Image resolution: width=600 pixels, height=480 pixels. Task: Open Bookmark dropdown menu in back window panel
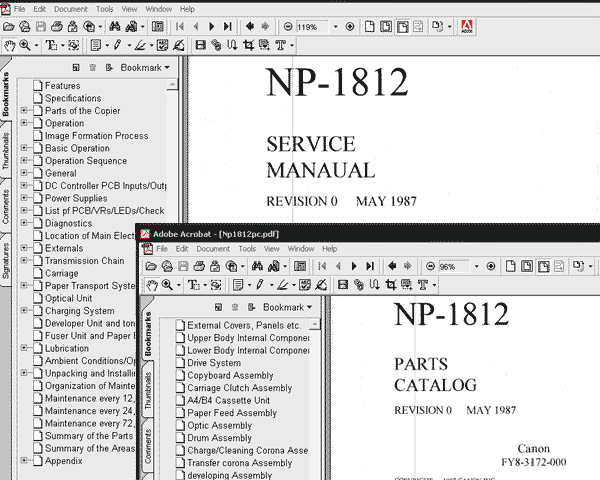pos(145,68)
